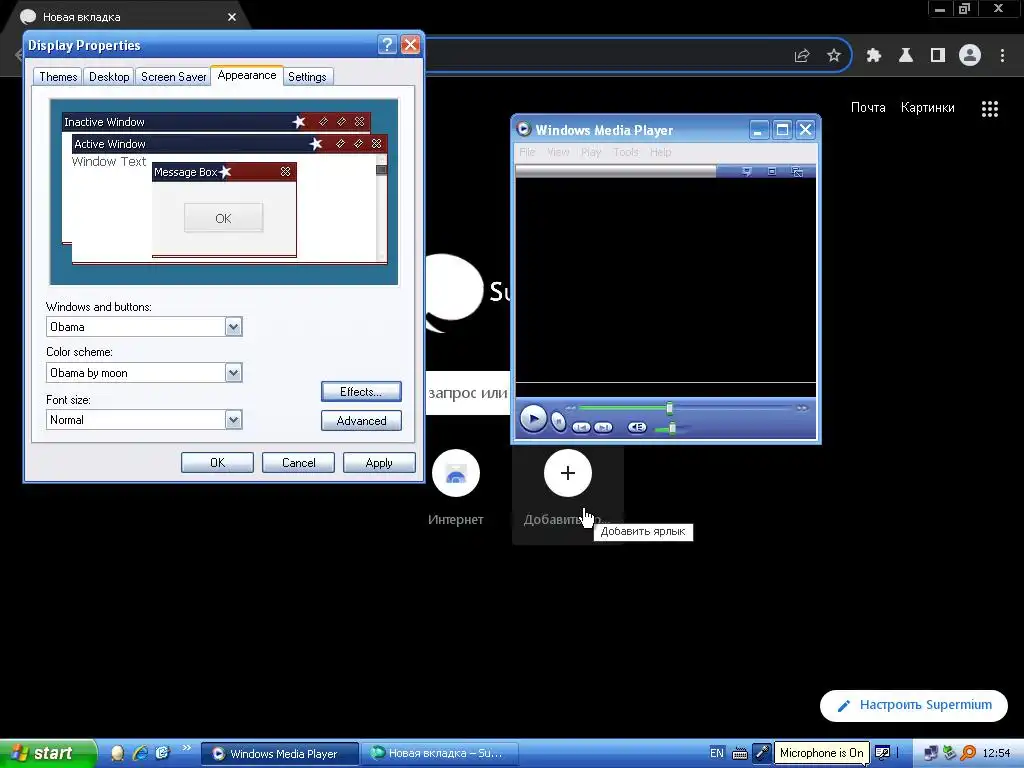Adjust Media Player volume slider
Screen dimensions: 1024x768
coord(672,428)
